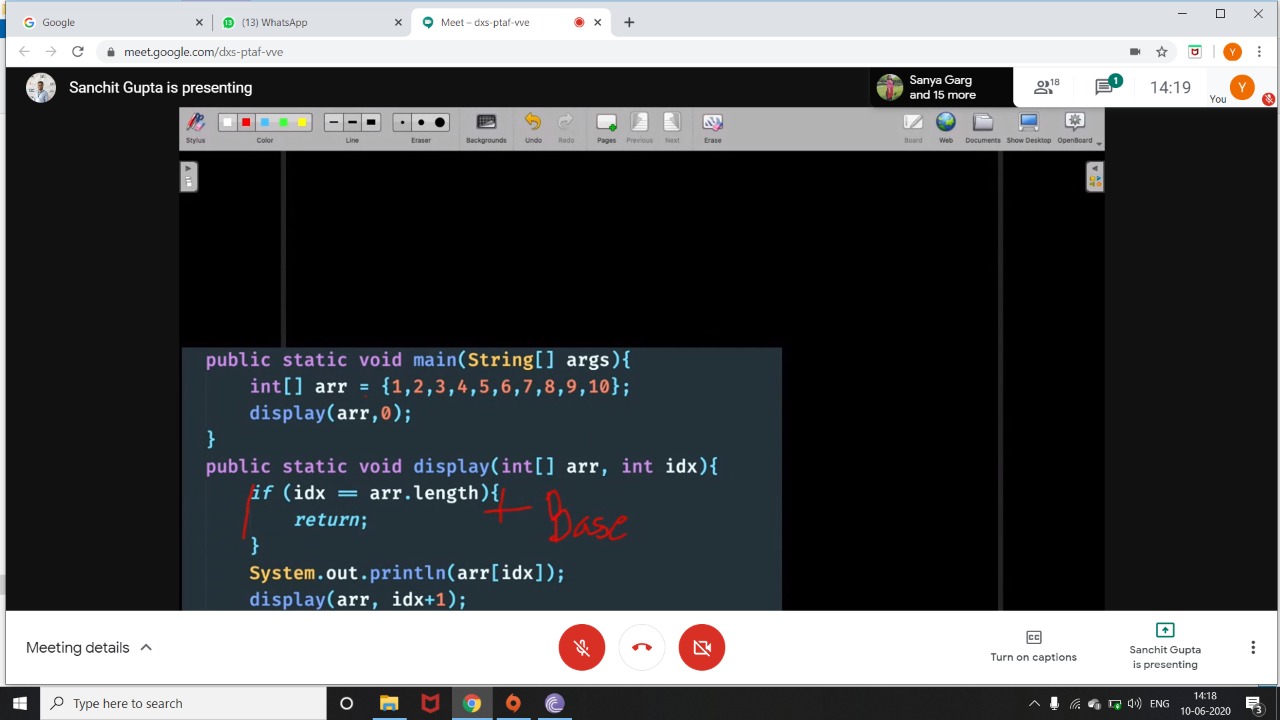Viewport: 1280px width, 720px height.
Task: Open the Chrome menu with three dots
Action: pos(1259,52)
